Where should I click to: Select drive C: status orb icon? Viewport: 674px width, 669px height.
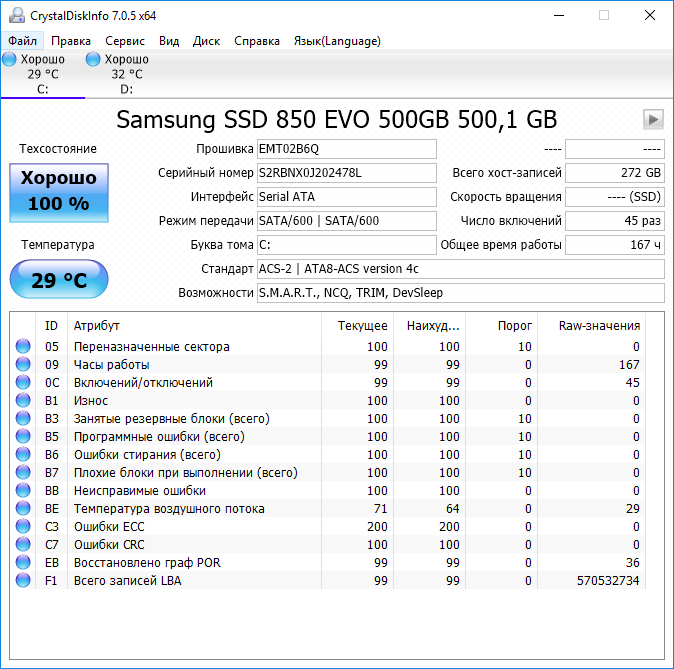[x=9, y=60]
